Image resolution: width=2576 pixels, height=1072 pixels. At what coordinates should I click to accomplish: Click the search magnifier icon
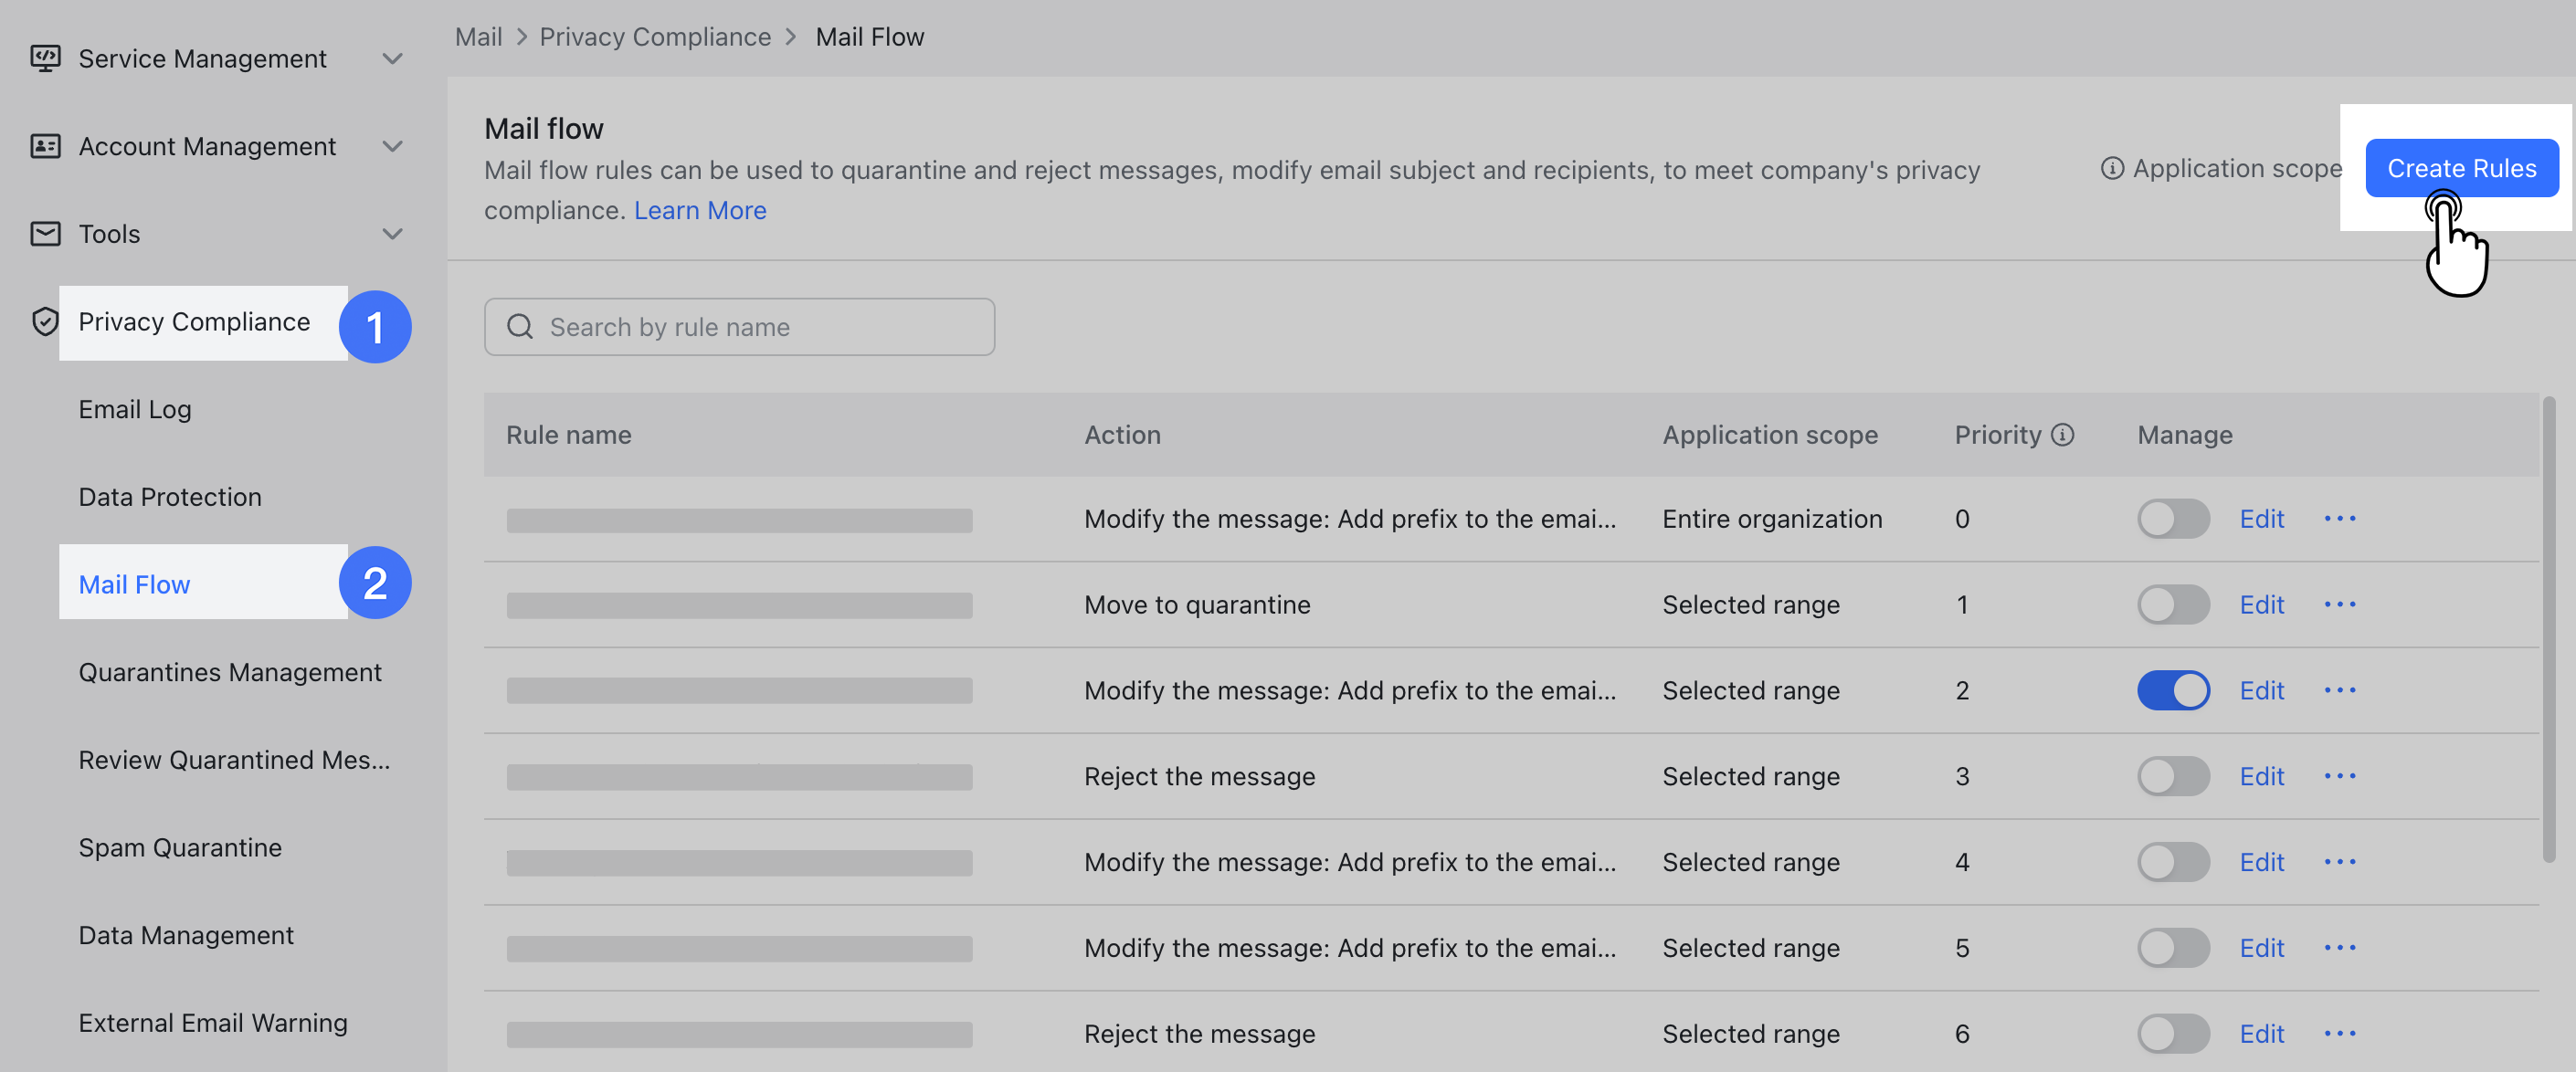coord(520,327)
